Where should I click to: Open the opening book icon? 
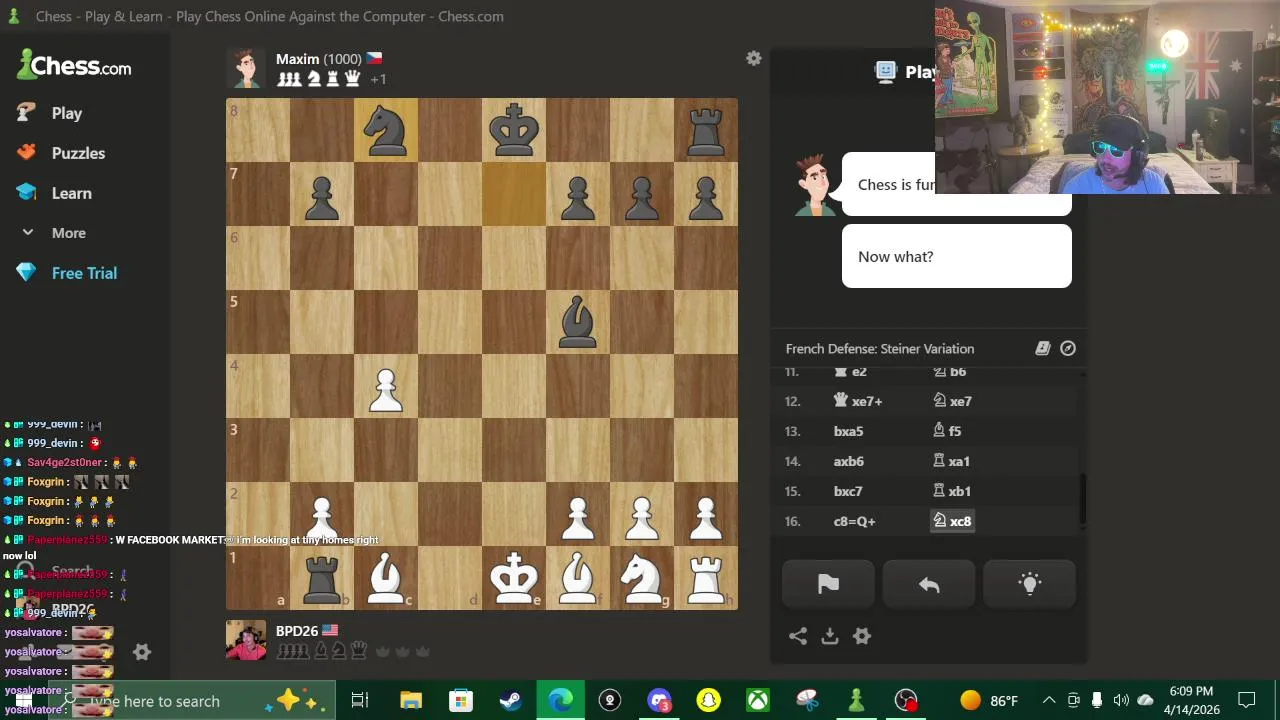click(1042, 348)
